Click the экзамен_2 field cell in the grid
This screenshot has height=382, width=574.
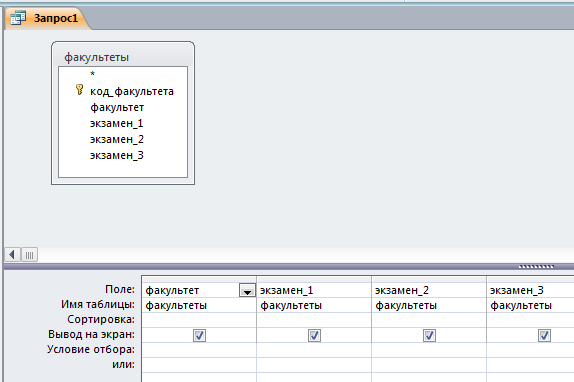coord(429,290)
